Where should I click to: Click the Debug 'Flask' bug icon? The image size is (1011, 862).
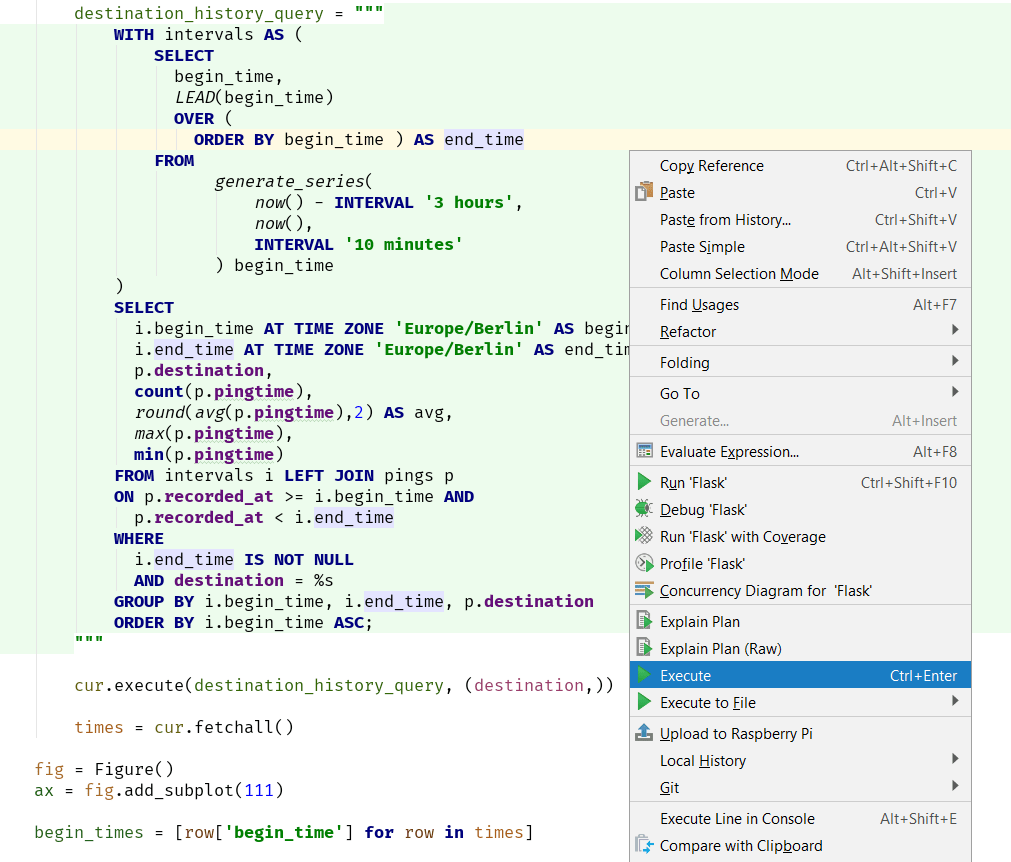[x=643, y=509]
